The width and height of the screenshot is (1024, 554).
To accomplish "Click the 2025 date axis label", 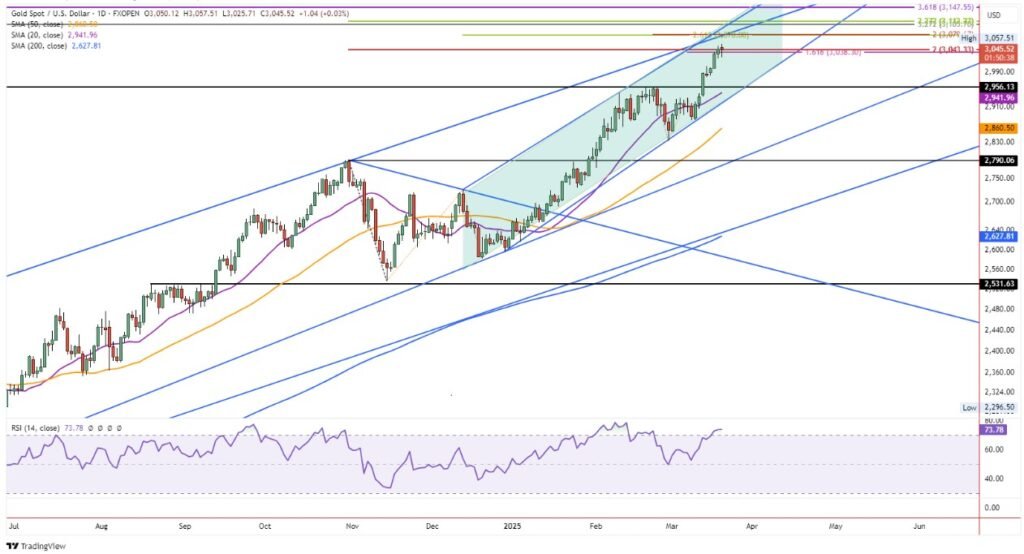I will pos(511,526).
